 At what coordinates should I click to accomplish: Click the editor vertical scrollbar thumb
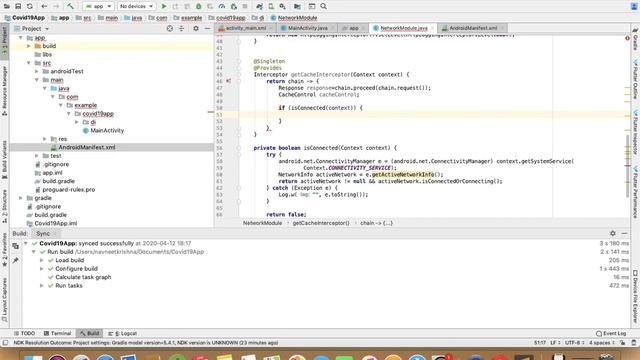[x=628, y=166]
